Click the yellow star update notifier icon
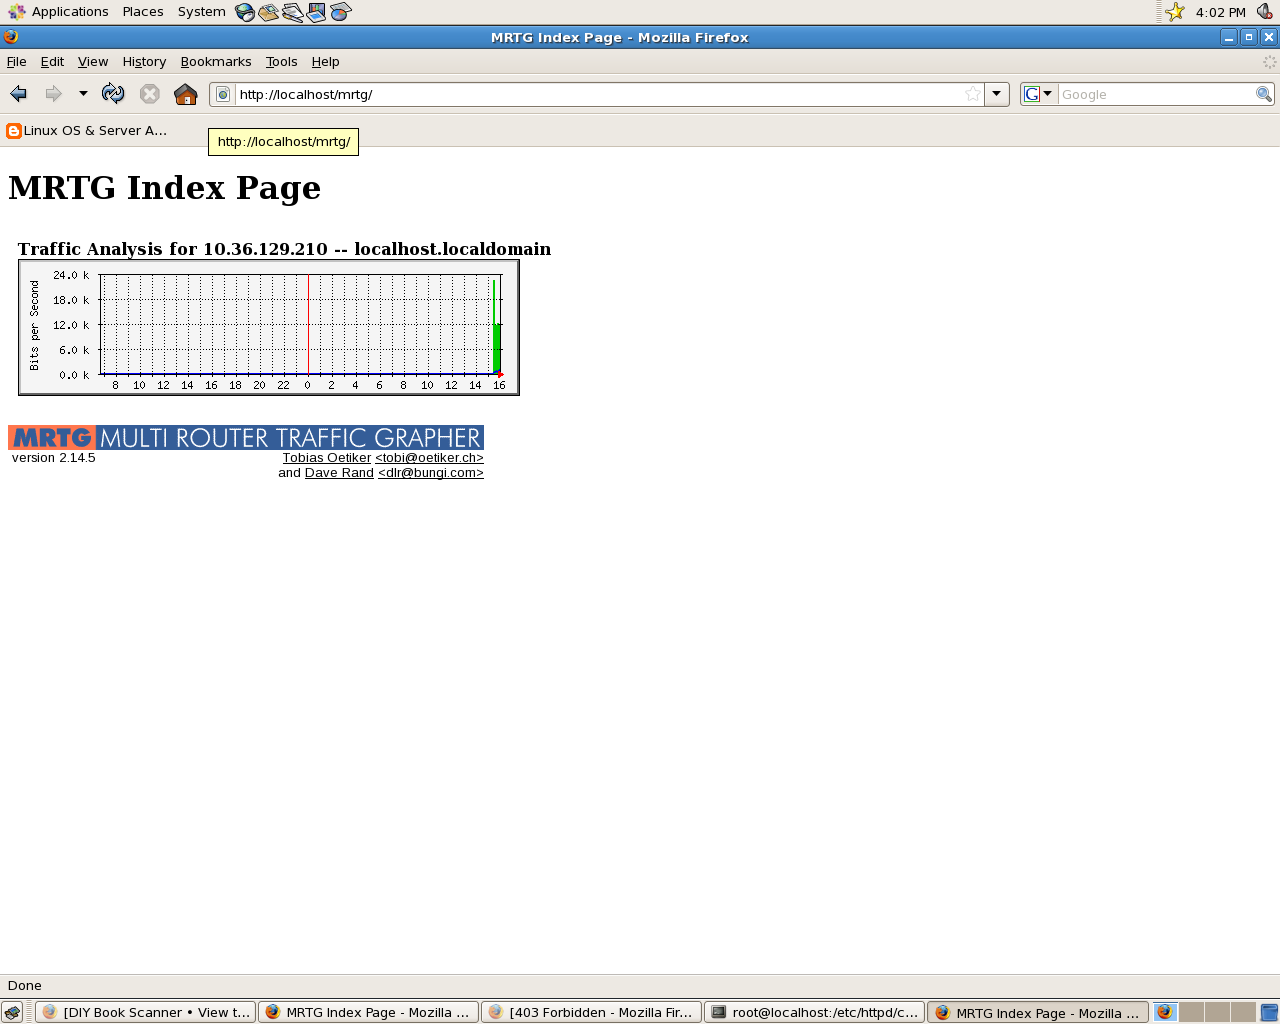This screenshot has height=1024, width=1280. [x=1176, y=12]
